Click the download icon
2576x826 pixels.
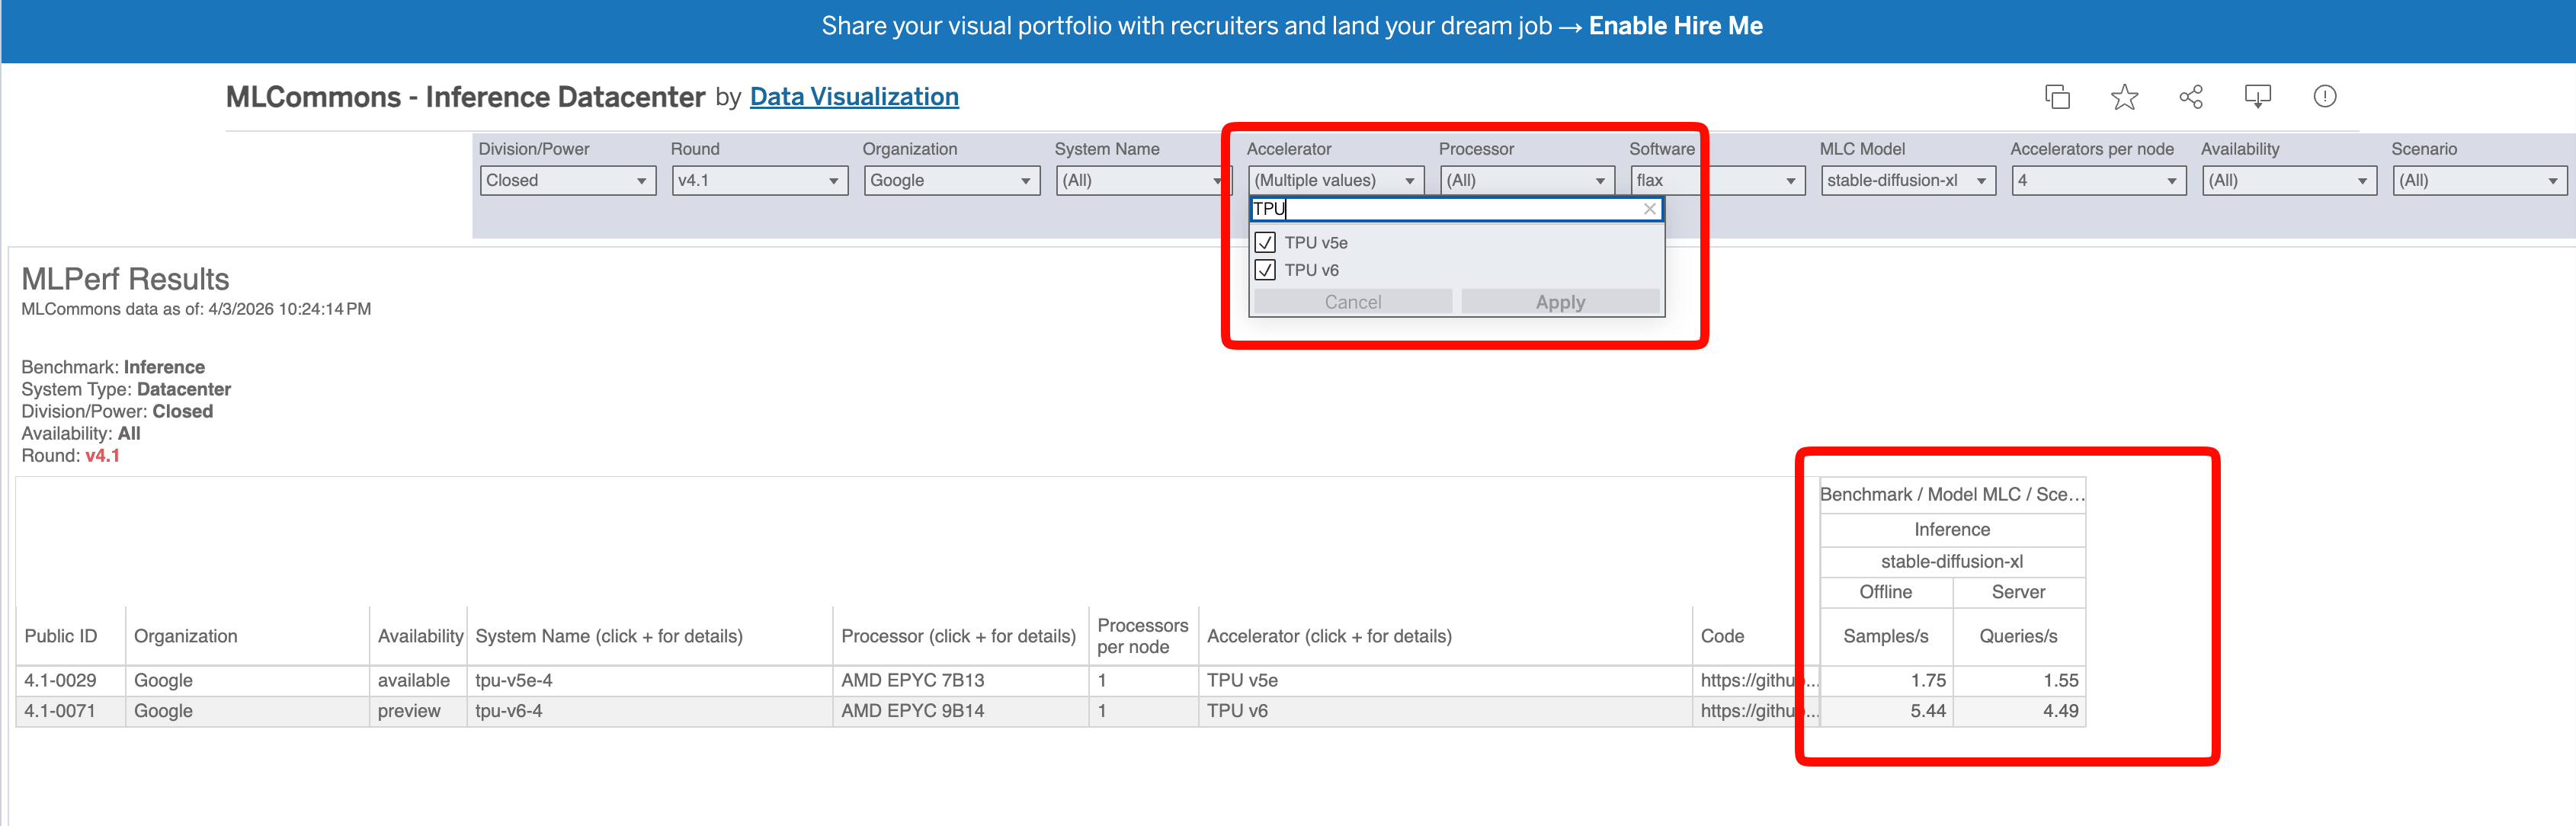2258,97
